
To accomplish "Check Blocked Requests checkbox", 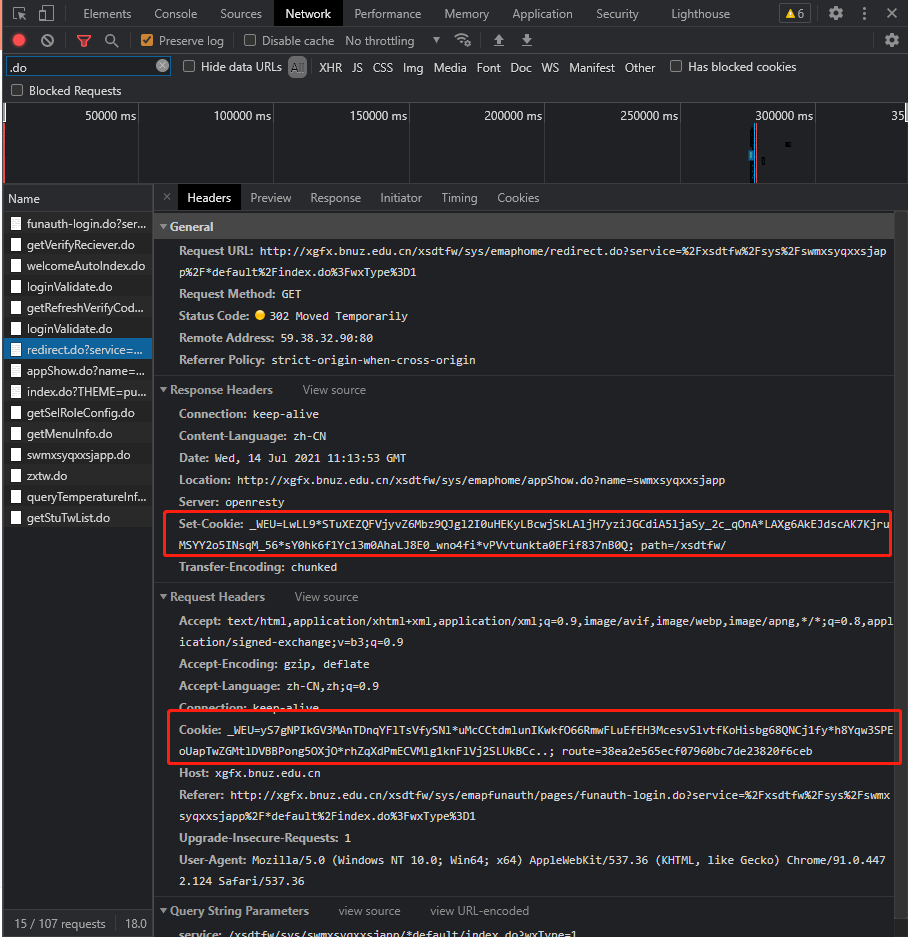I will point(17,90).
